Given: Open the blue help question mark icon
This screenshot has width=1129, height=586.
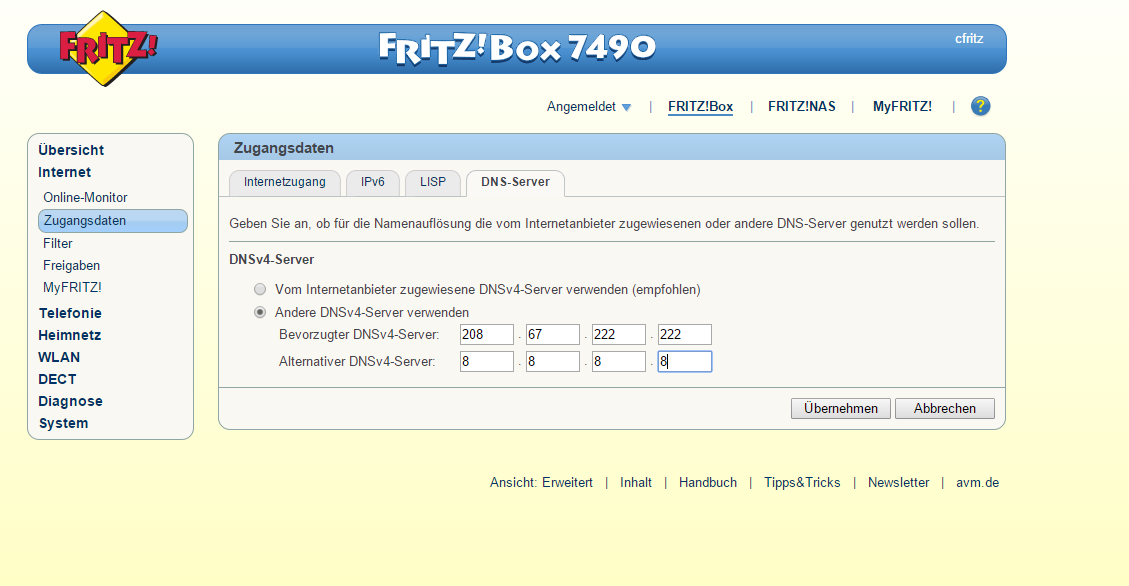Looking at the screenshot, I should (980, 107).
